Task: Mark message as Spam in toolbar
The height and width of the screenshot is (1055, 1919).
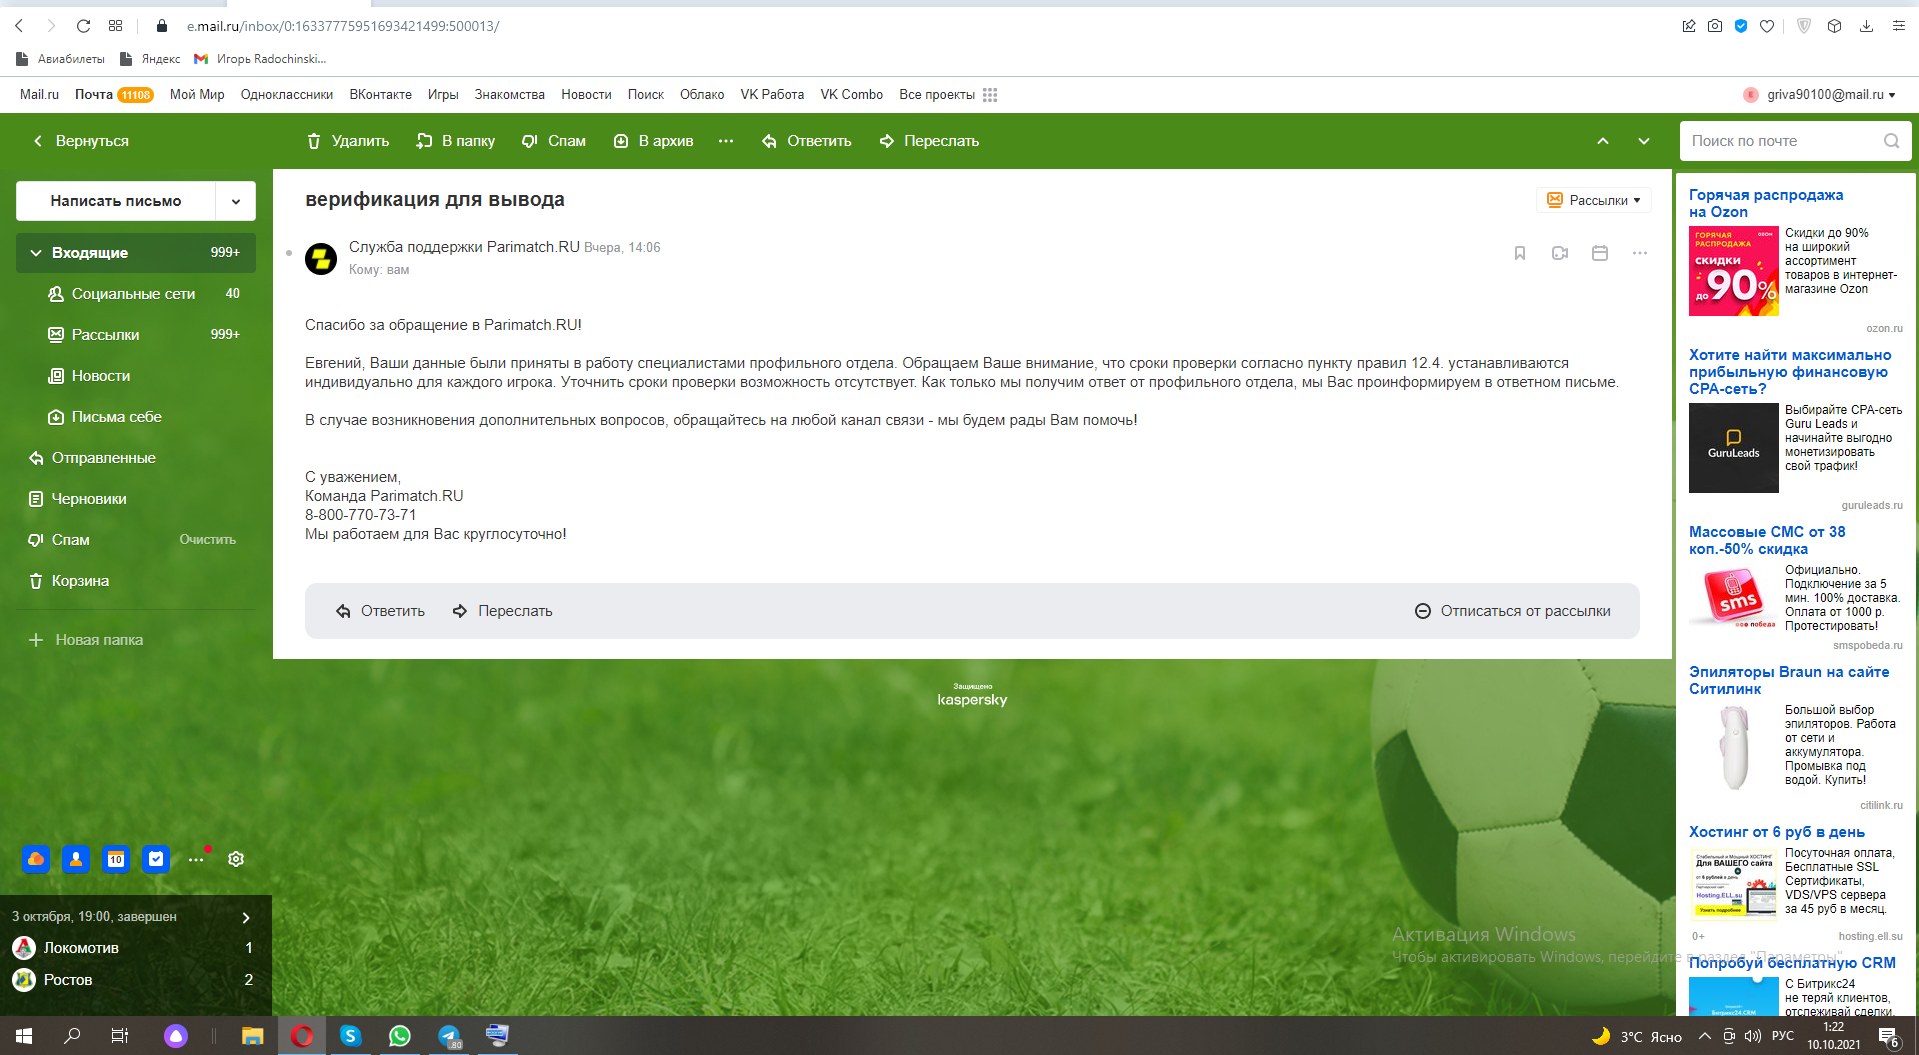Action: tap(554, 141)
